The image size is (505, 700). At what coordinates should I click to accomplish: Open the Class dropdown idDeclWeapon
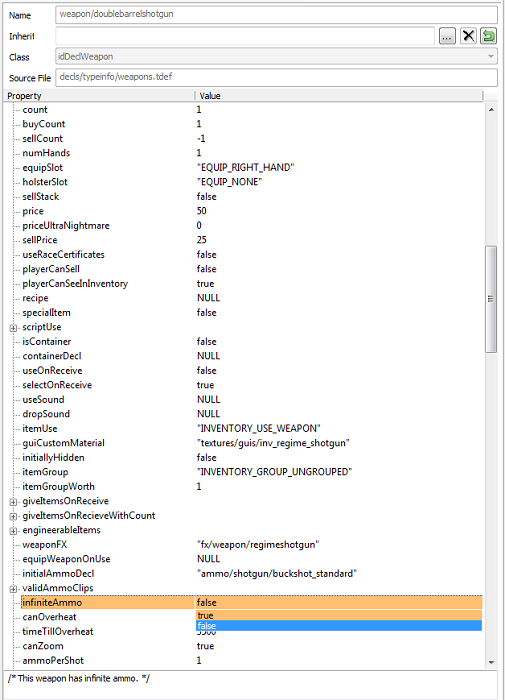pos(276,57)
